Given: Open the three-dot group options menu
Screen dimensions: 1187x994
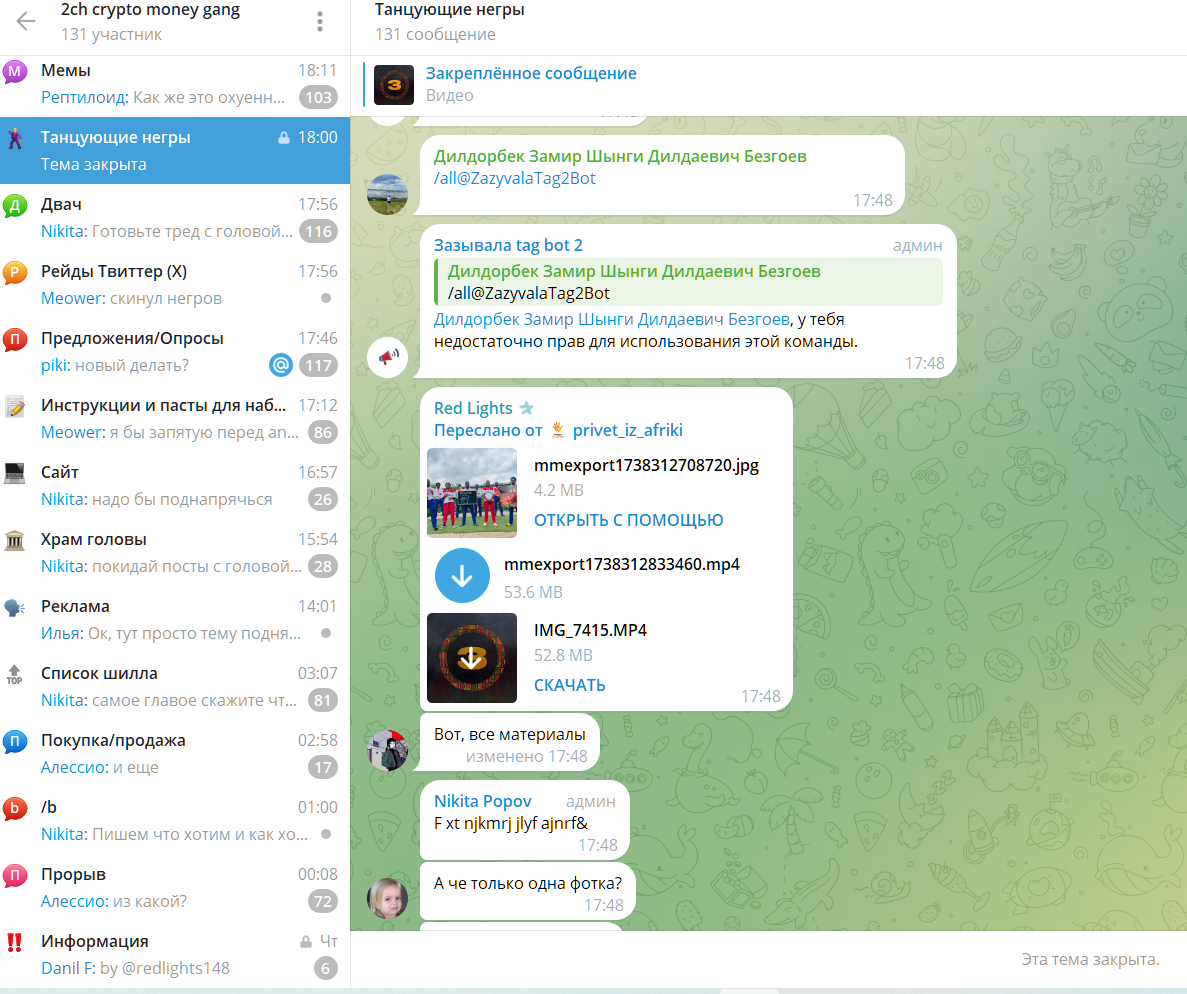Looking at the screenshot, I should pyautogui.click(x=320, y=21).
